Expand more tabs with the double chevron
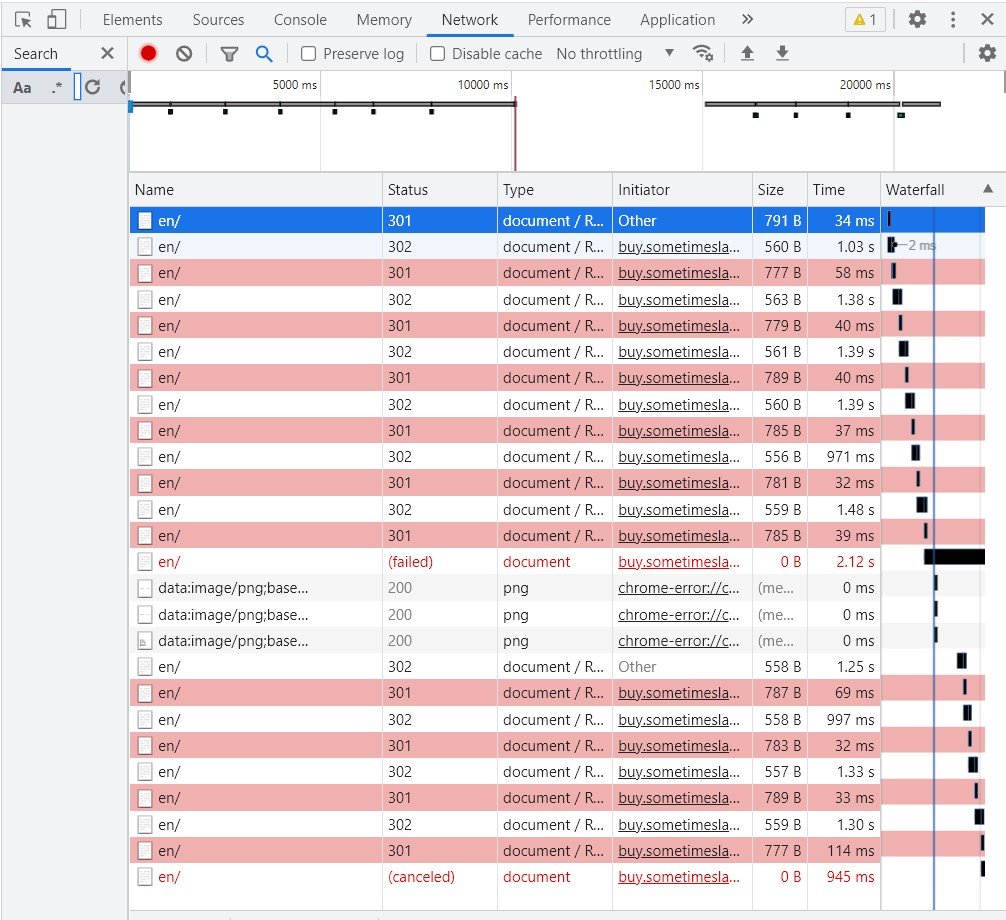The height and width of the screenshot is (920, 1006). [748, 19]
